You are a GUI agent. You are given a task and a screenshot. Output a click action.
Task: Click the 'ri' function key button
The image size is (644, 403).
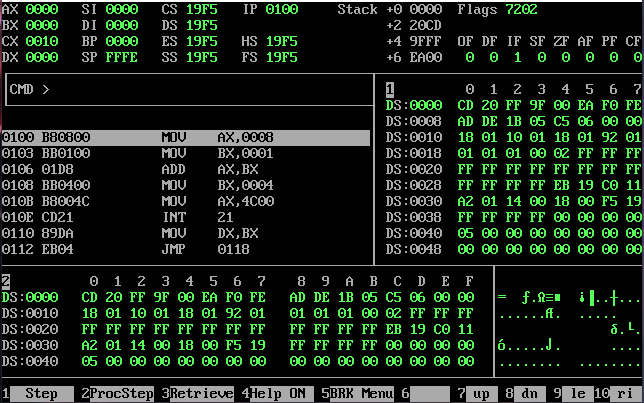[626, 394]
